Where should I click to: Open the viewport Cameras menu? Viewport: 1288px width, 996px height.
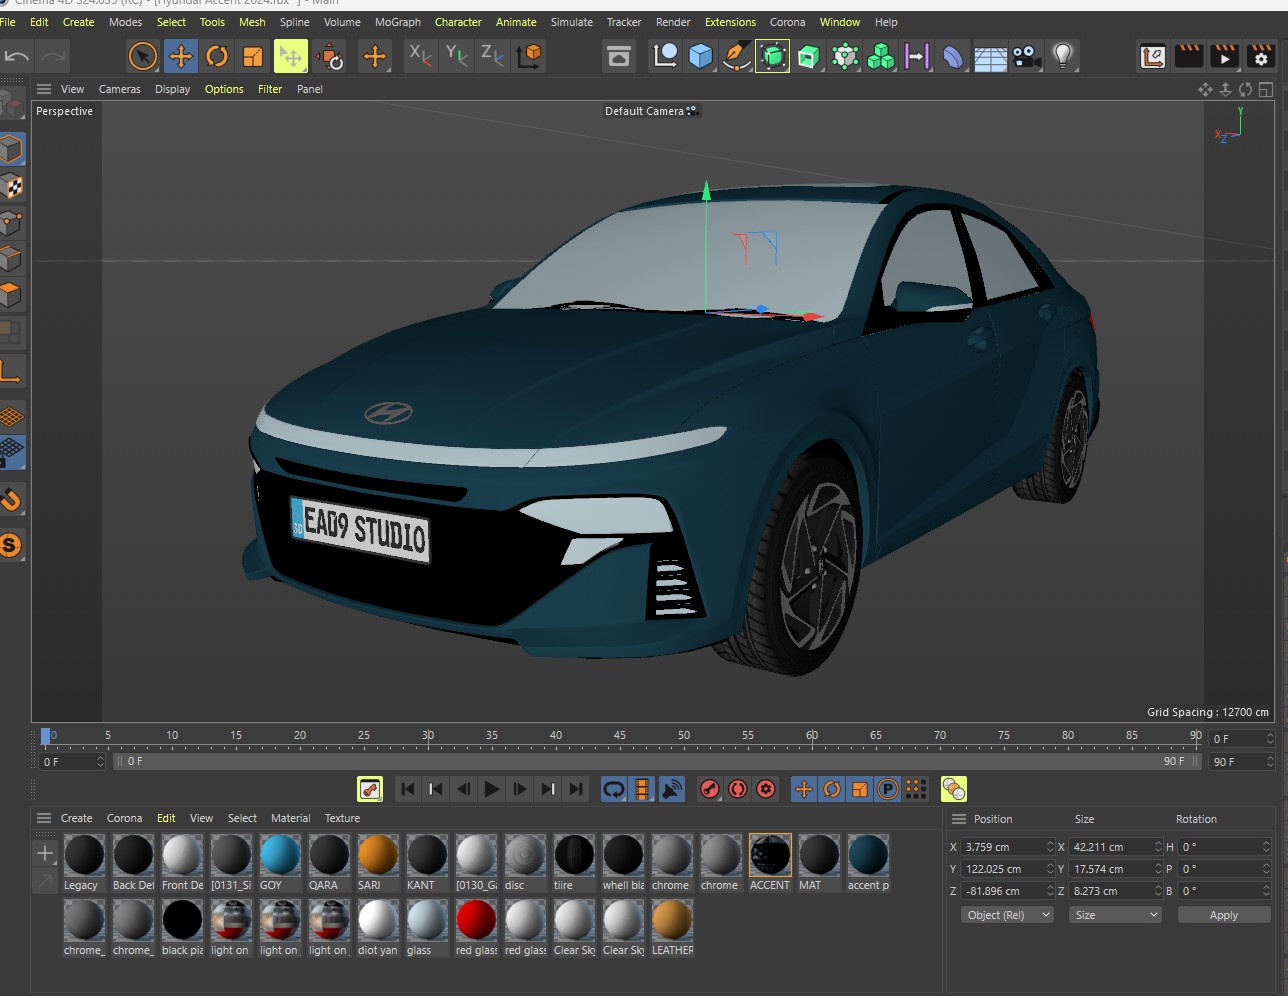119,89
